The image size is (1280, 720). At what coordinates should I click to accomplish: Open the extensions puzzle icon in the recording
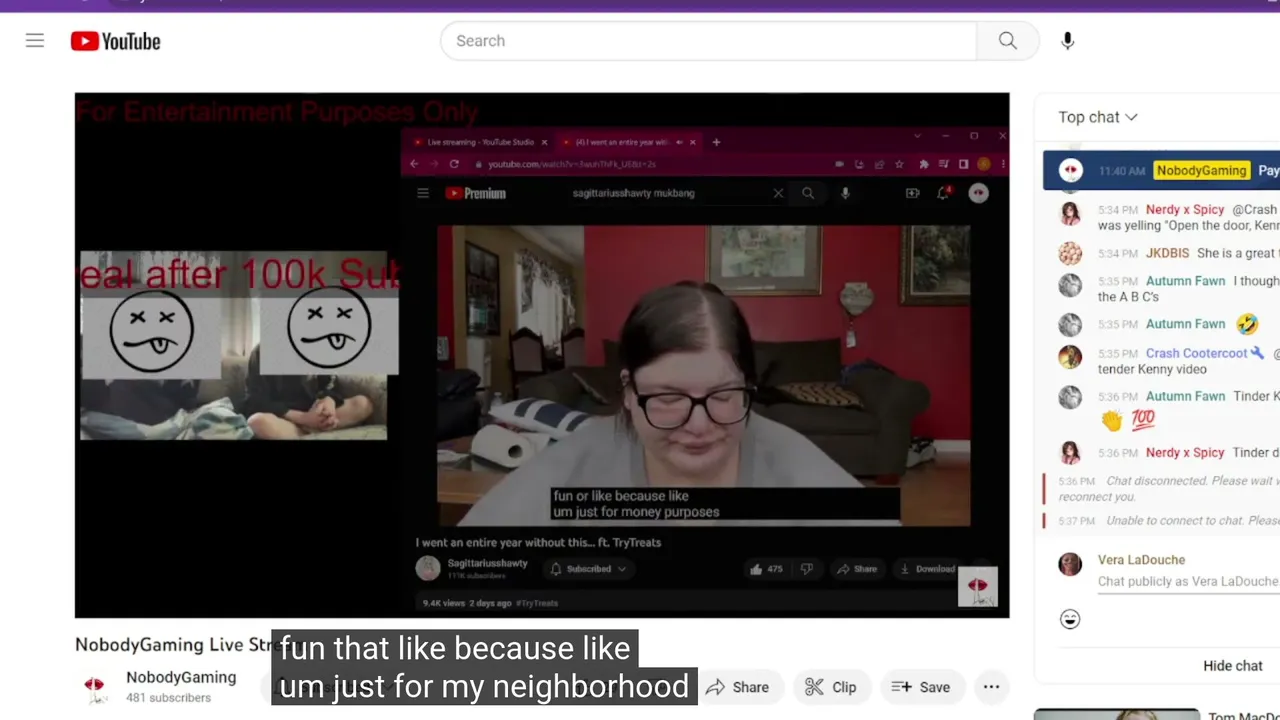923,164
